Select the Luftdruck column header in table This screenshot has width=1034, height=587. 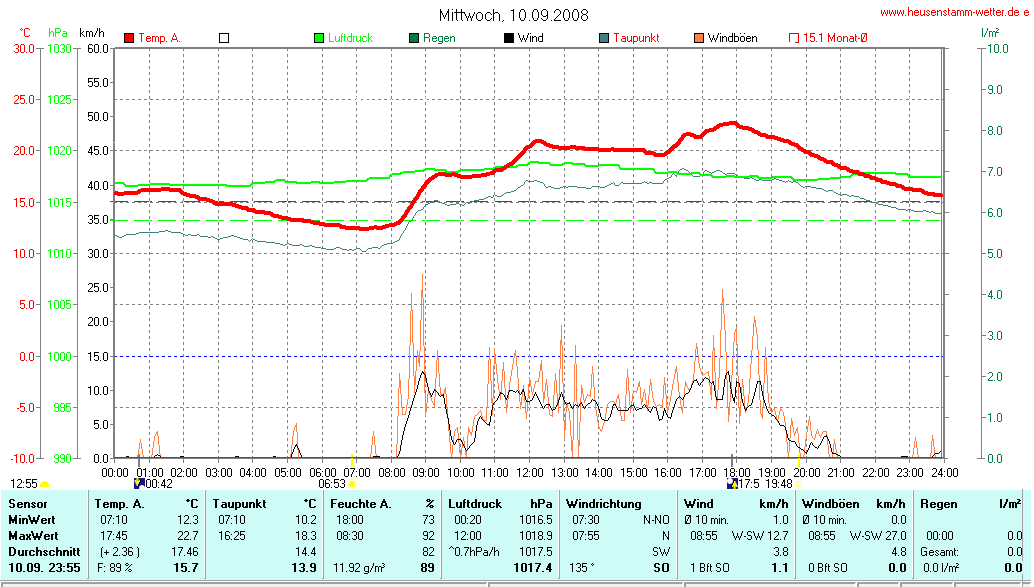pos(474,504)
